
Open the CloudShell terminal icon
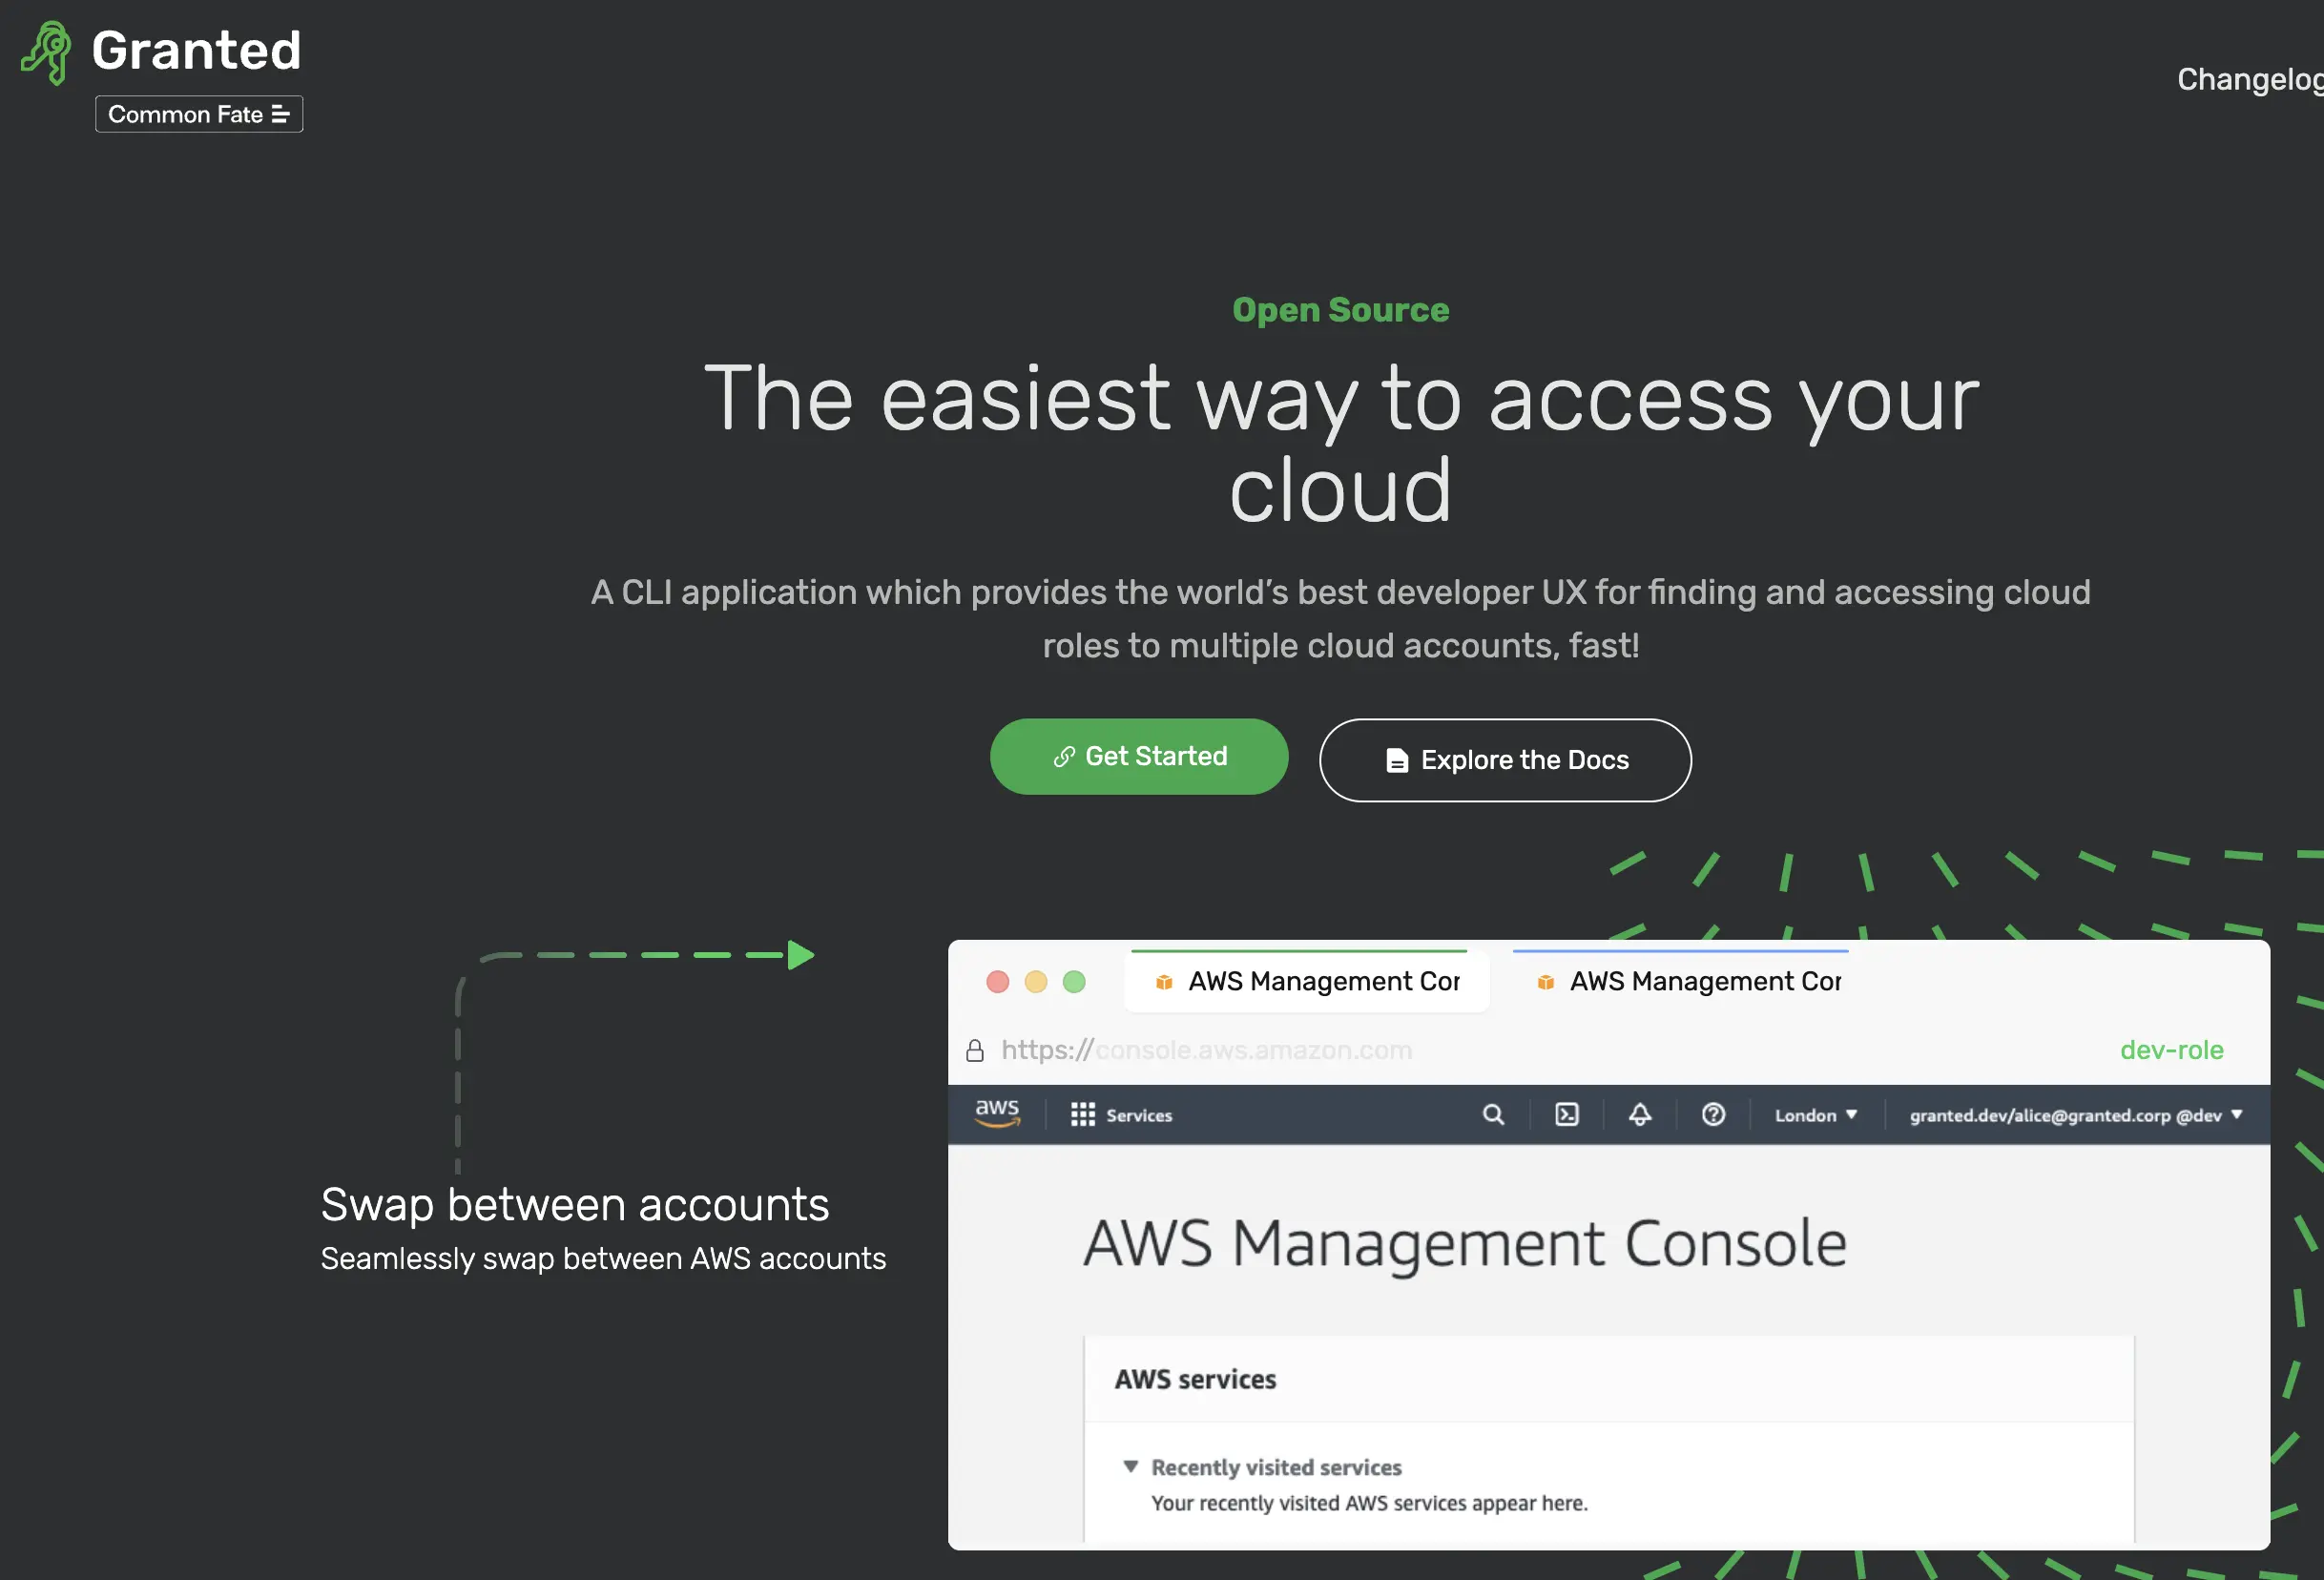coord(1566,1114)
